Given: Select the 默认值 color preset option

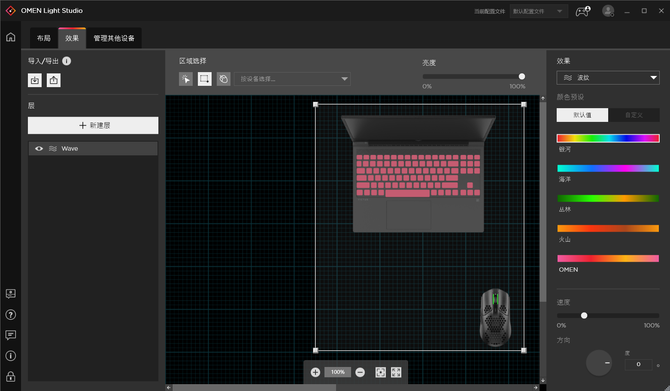Looking at the screenshot, I should pyautogui.click(x=582, y=115).
